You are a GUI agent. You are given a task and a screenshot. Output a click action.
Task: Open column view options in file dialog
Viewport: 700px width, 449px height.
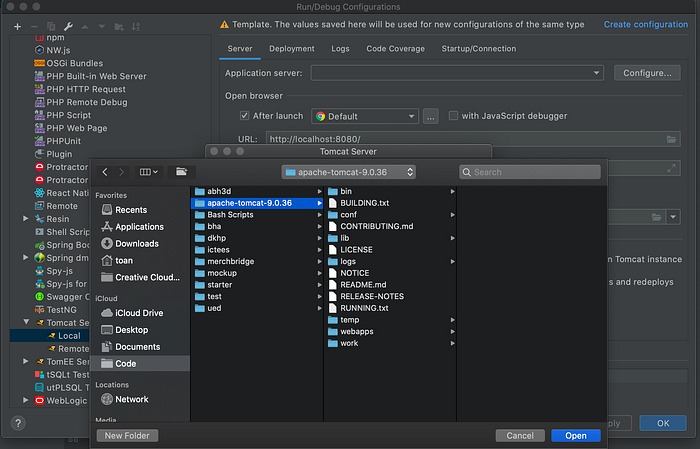point(149,172)
